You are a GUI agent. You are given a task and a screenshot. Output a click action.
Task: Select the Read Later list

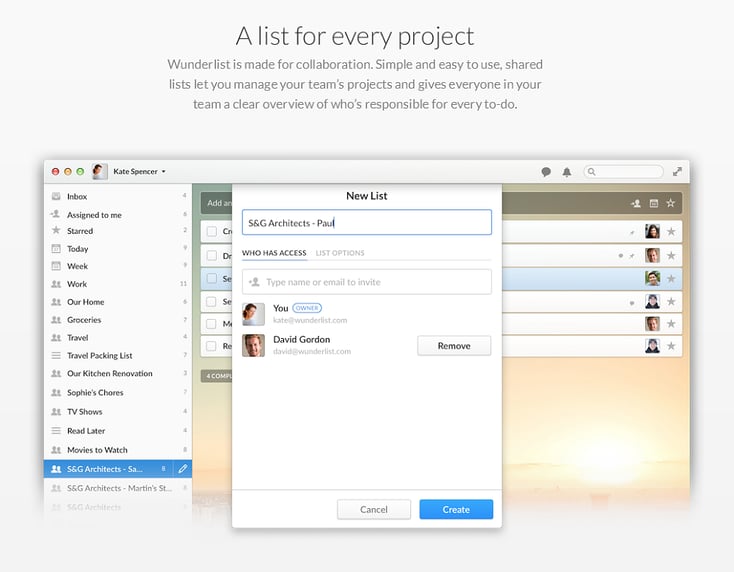[118, 431]
